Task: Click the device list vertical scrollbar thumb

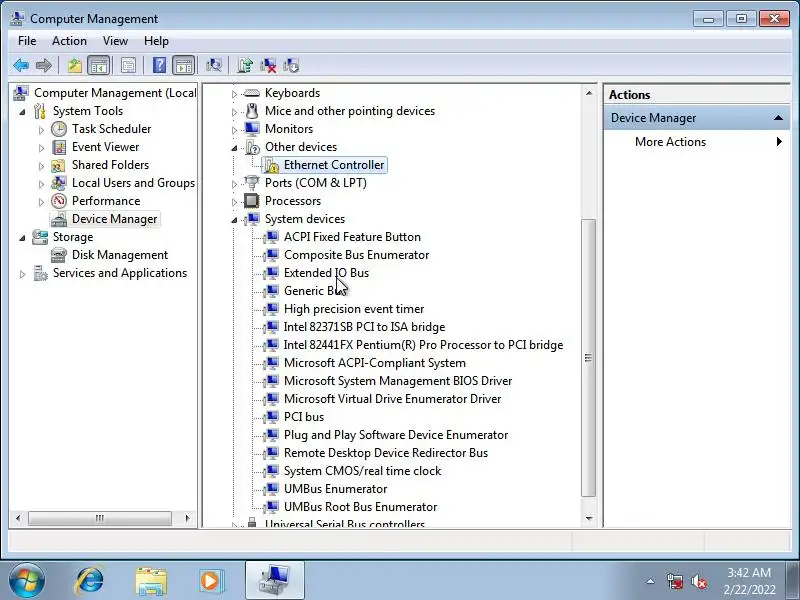Action: (x=589, y=358)
